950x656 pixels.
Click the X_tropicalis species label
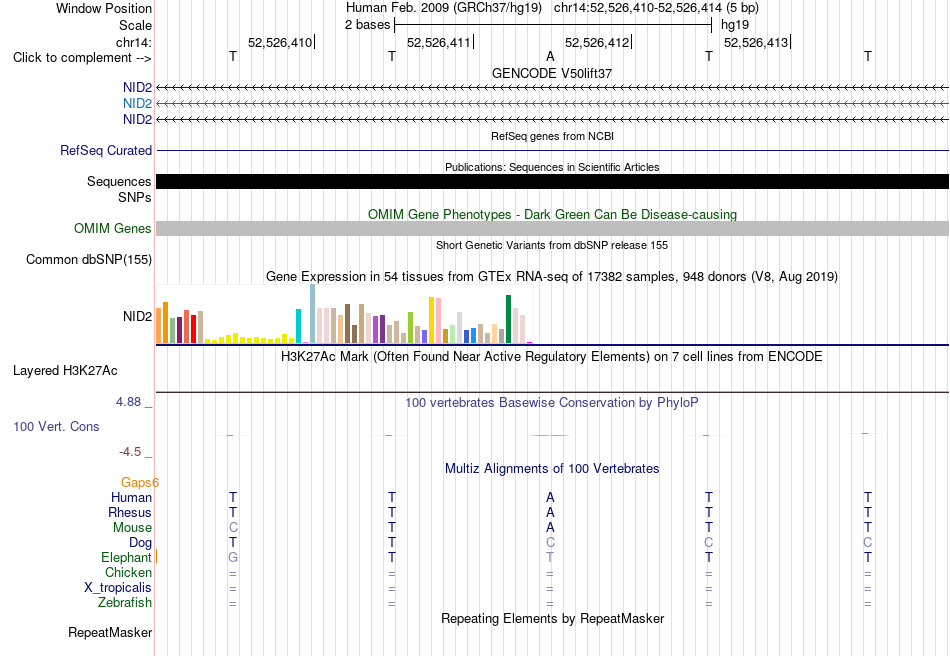click(x=118, y=588)
